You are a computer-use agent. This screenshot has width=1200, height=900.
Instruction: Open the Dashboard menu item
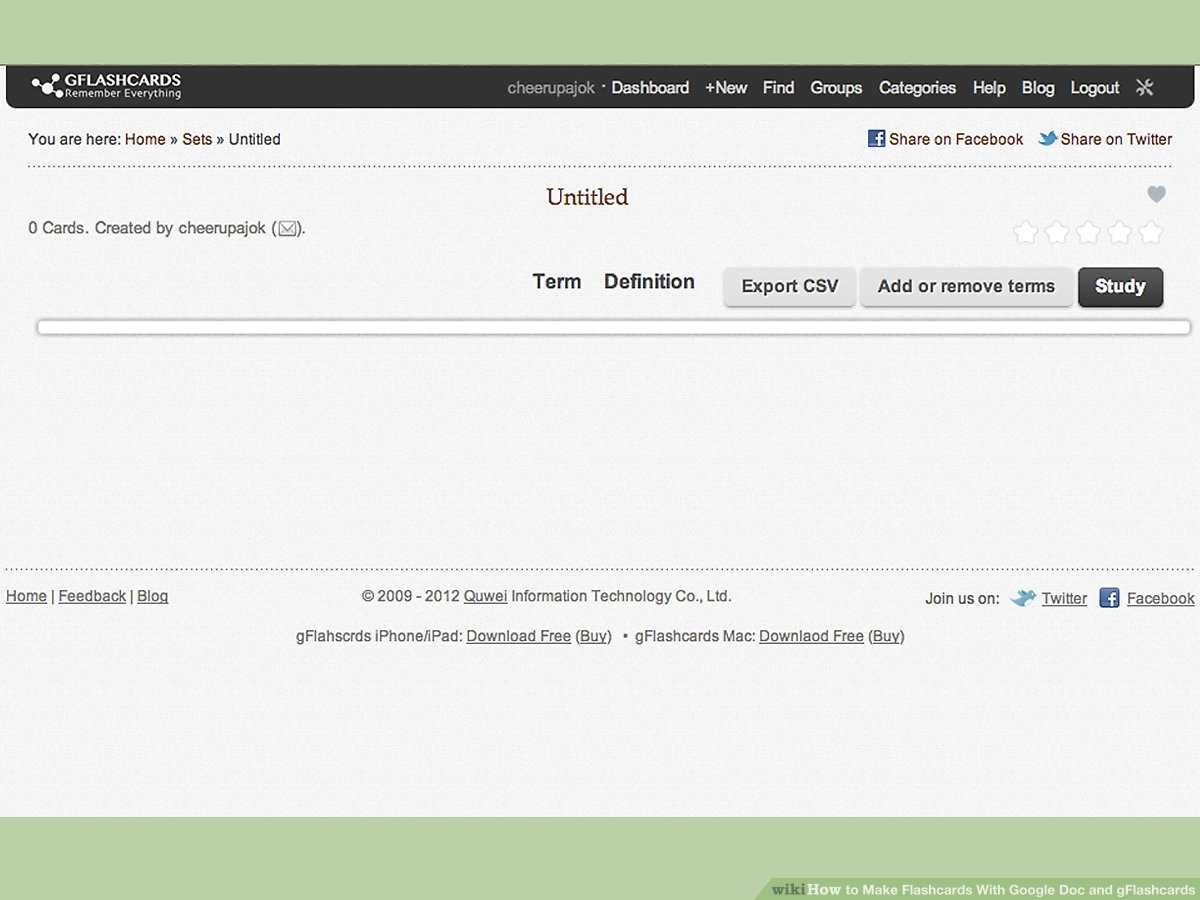650,88
